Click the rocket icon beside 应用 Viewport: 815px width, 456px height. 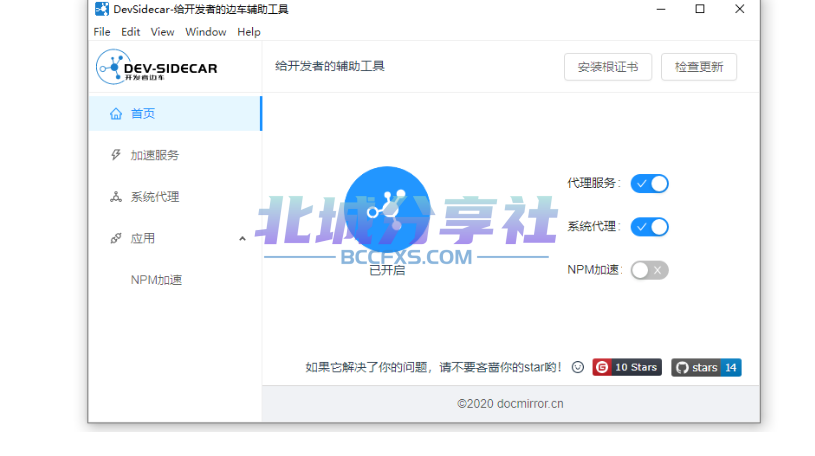[x=116, y=238]
